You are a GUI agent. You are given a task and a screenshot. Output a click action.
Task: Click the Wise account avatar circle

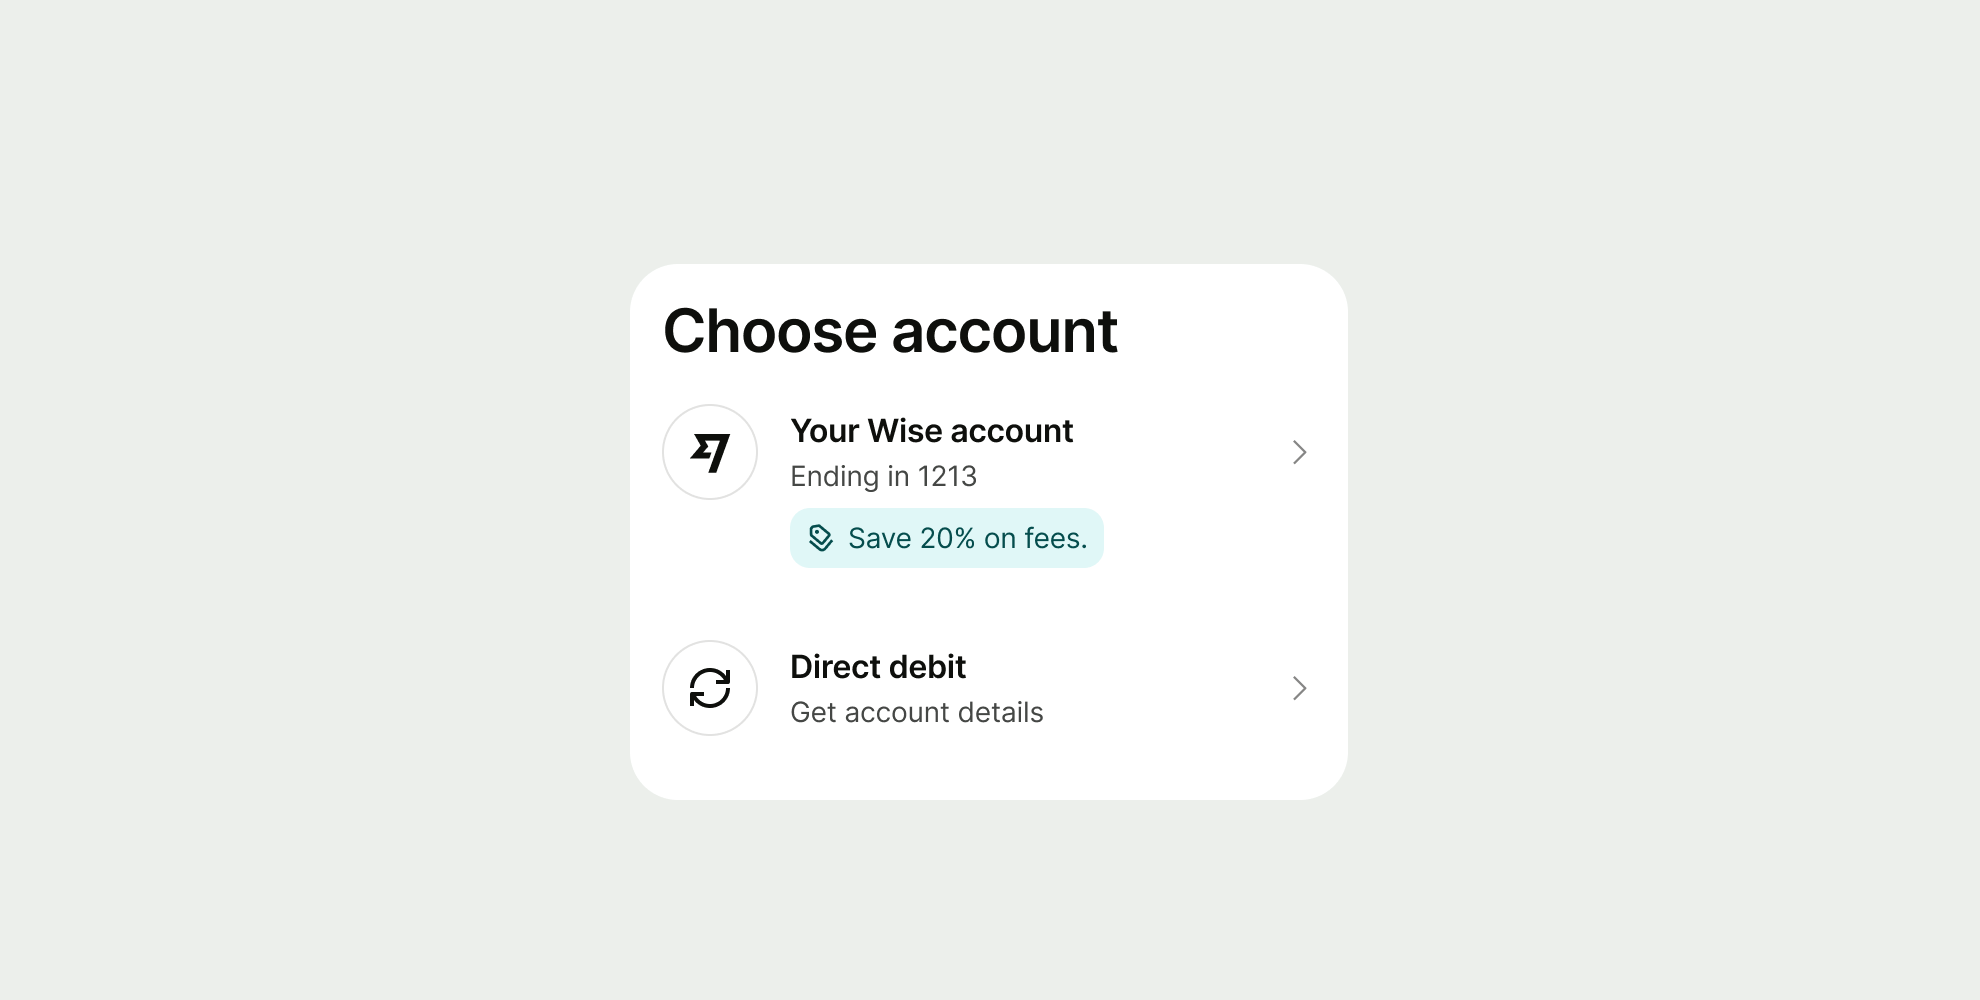(710, 451)
